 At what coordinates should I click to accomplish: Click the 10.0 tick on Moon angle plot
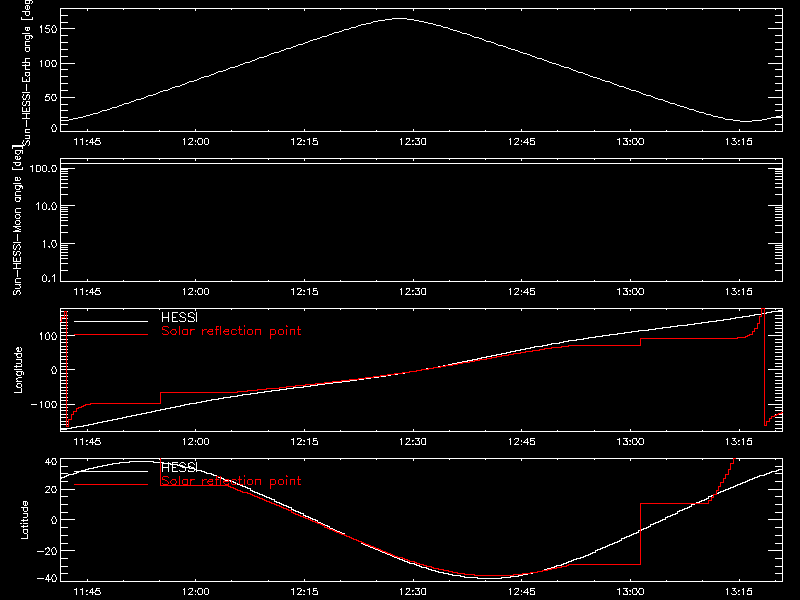[x=46, y=206]
